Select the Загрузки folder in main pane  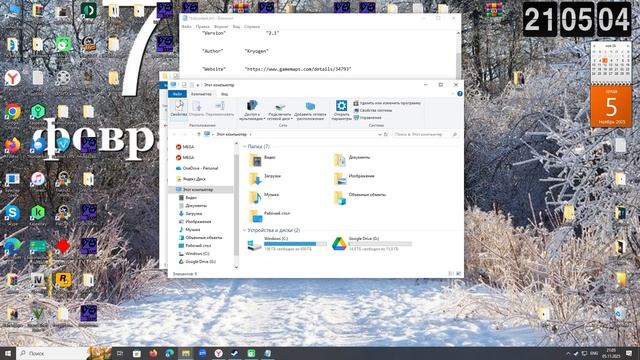(x=265, y=178)
